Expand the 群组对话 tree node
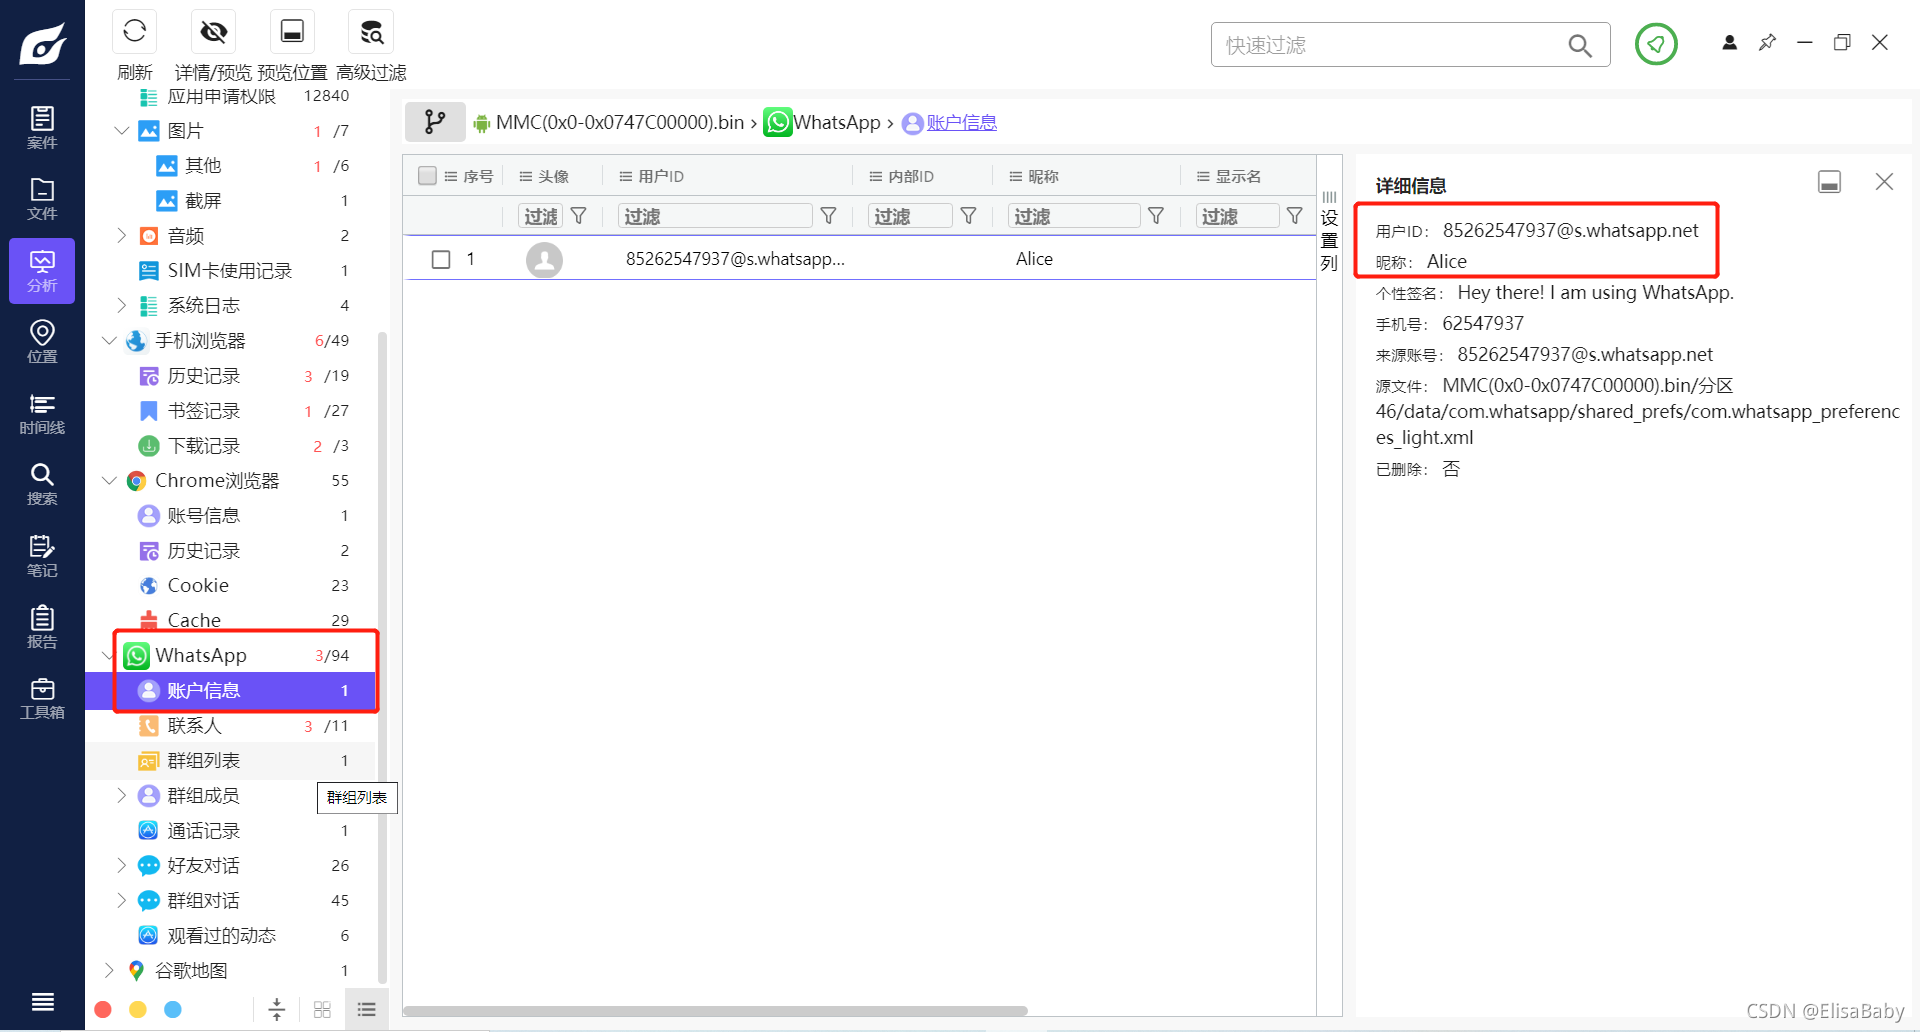This screenshot has width=1920, height=1032. [x=121, y=901]
